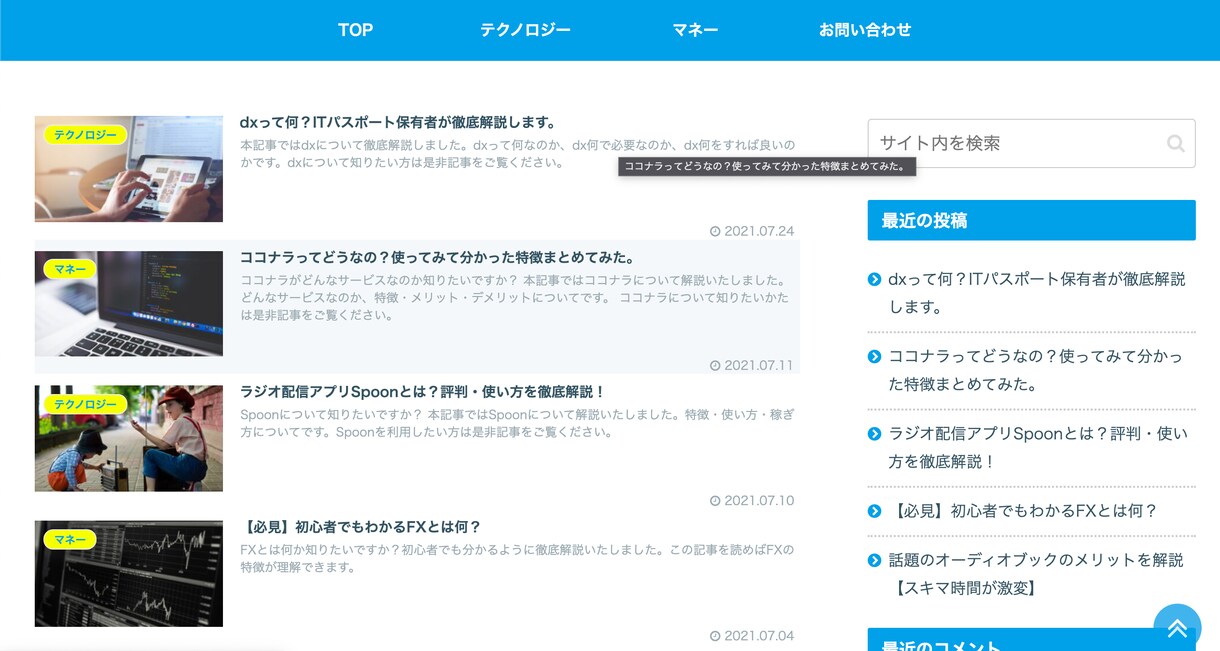This screenshot has height=651, width=1220.
Task: Click the date 2021.07.24 on dx article
Action: 752,231
